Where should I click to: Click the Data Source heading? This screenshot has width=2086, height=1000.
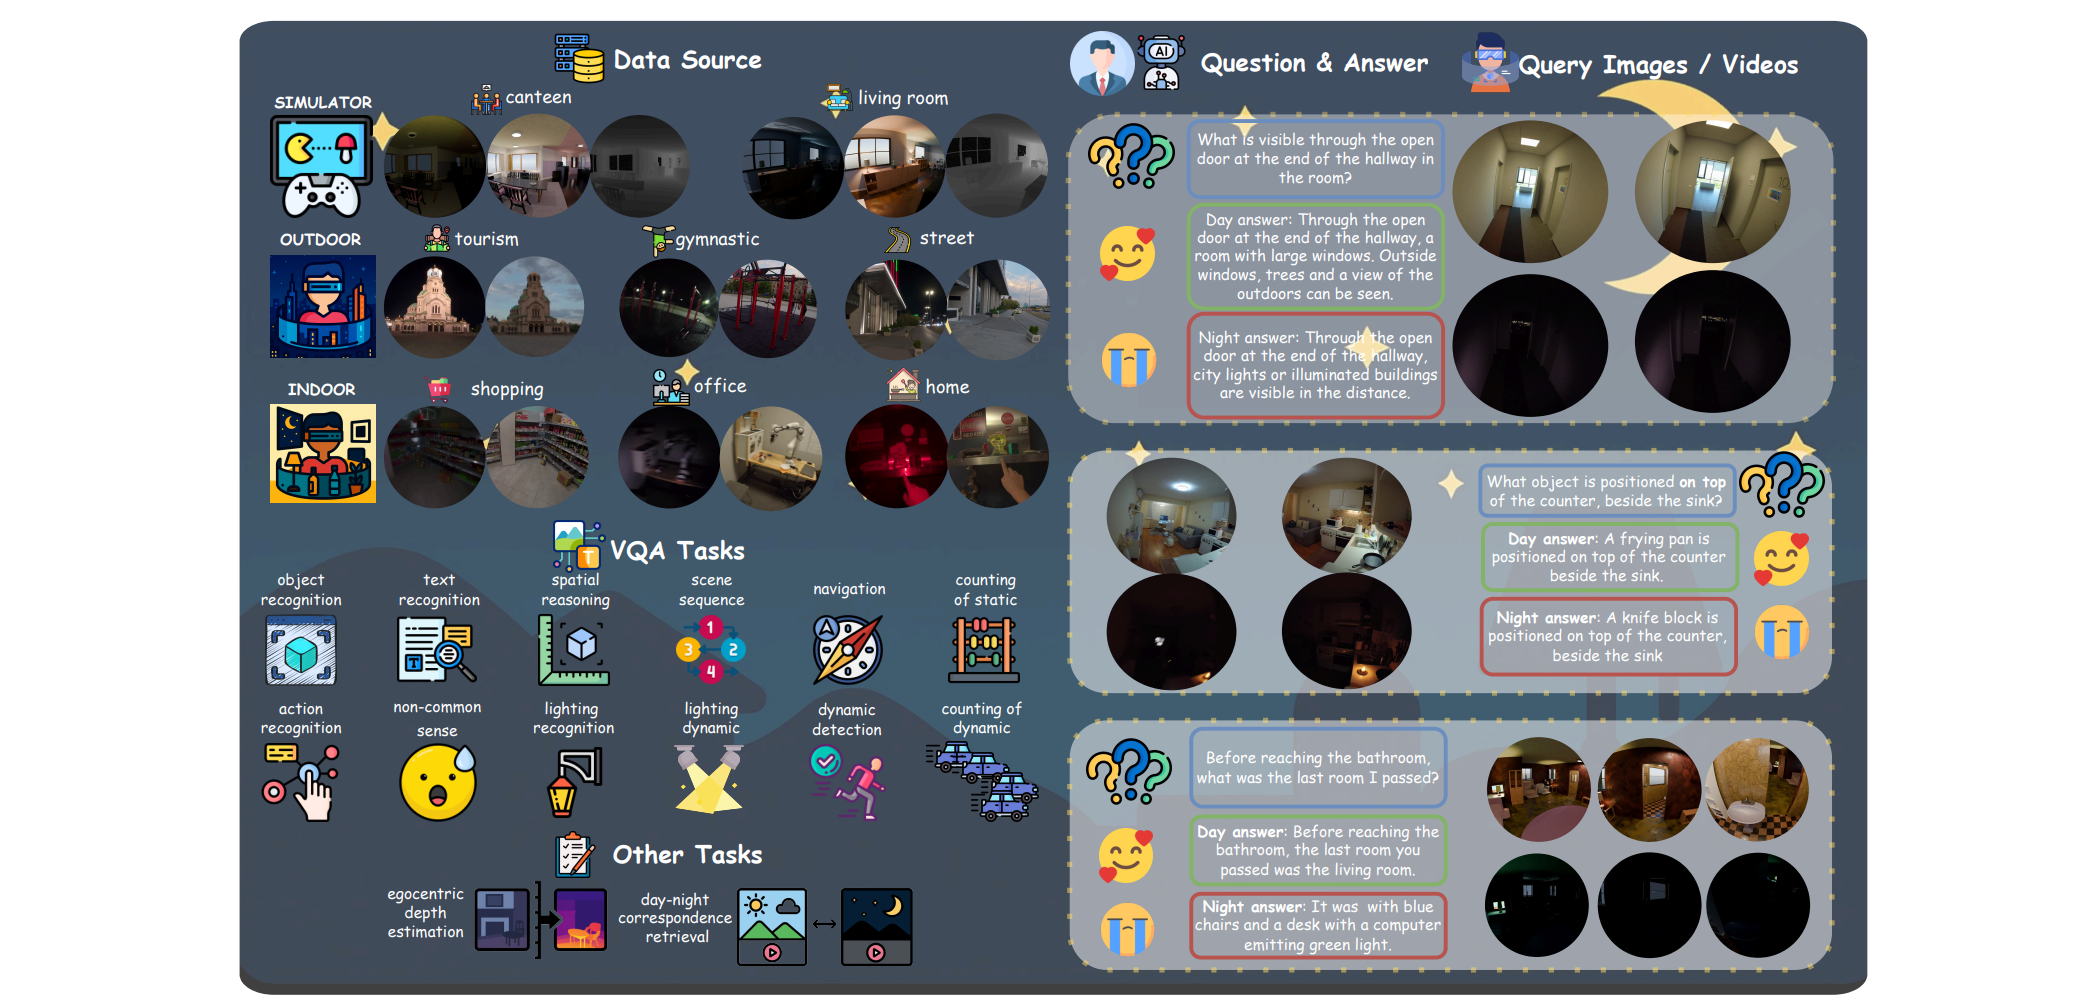point(687,60)
